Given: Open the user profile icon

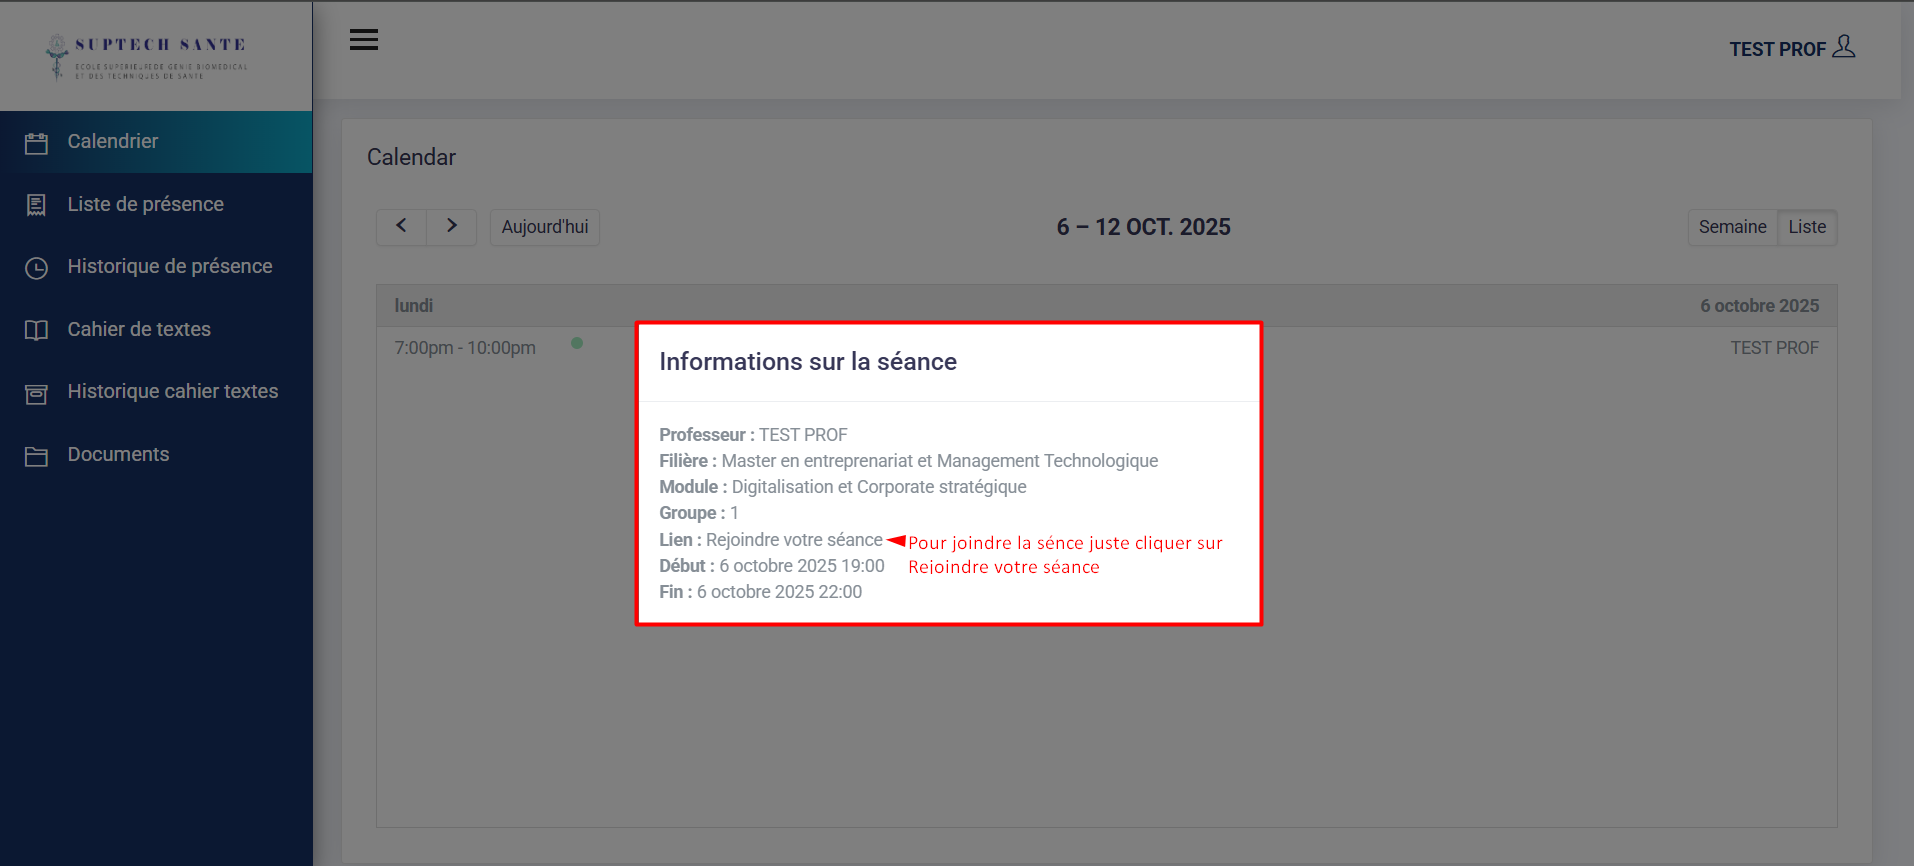Looking at the screenshot, I should pos(1843,47).
